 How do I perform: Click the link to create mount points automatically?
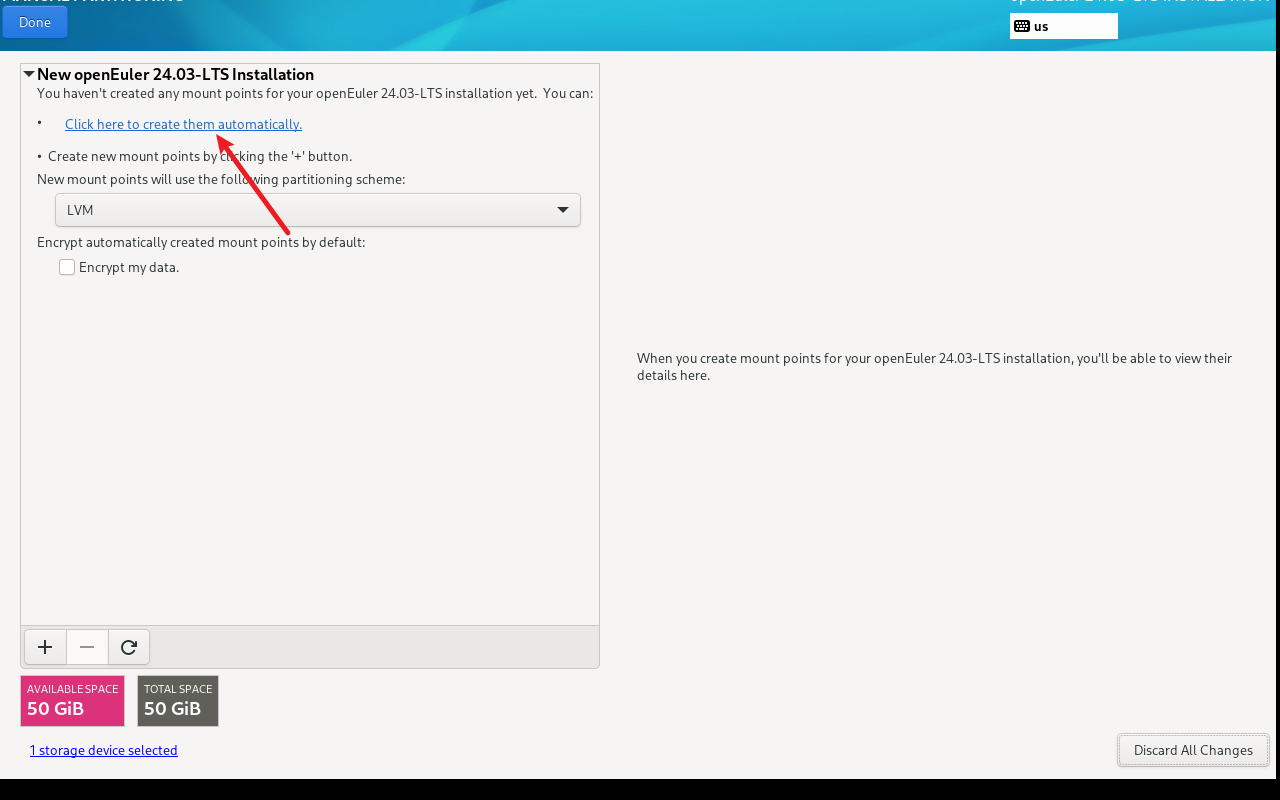click(x=183, y=124)
